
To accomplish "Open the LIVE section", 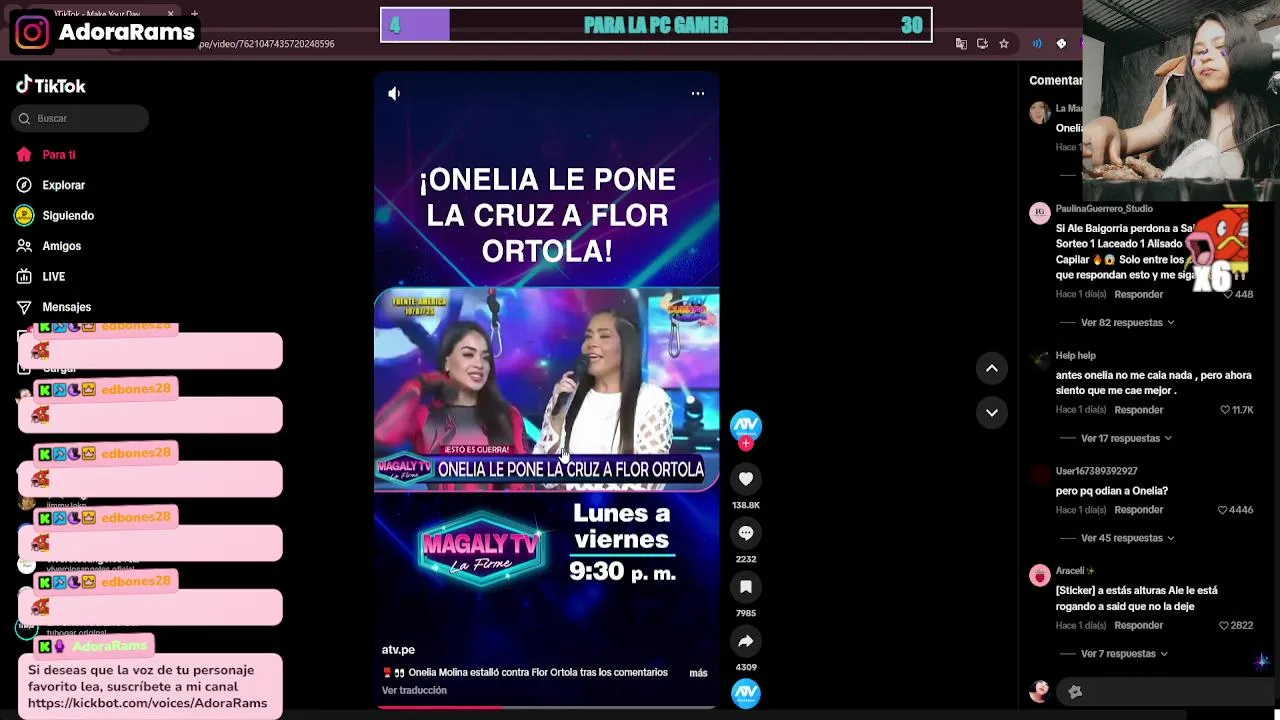I will [x=41, y=277].
